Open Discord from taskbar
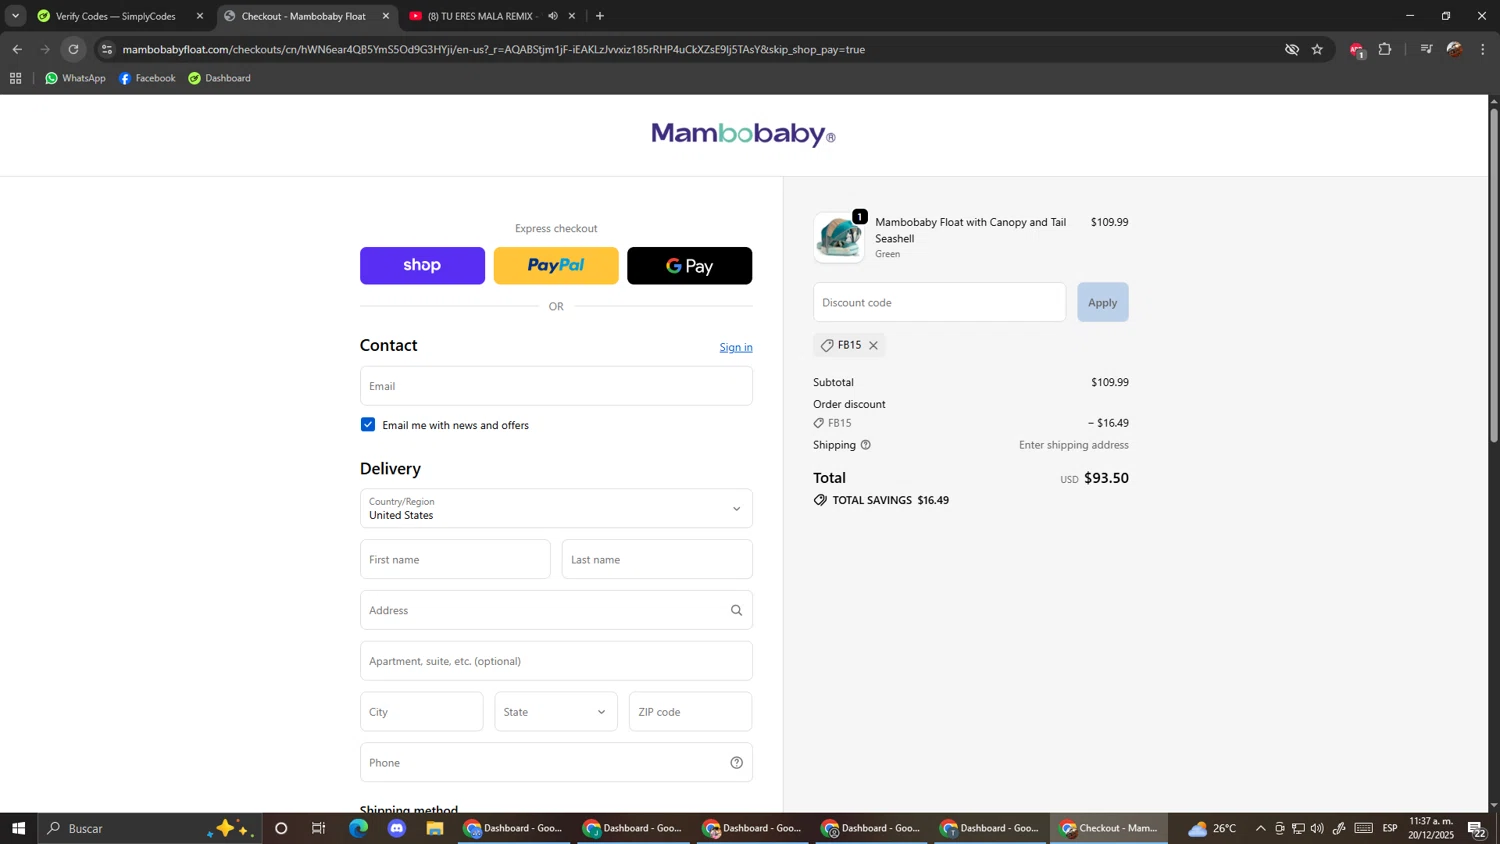Screen dimensions: 1500x844 click(397, 829)
